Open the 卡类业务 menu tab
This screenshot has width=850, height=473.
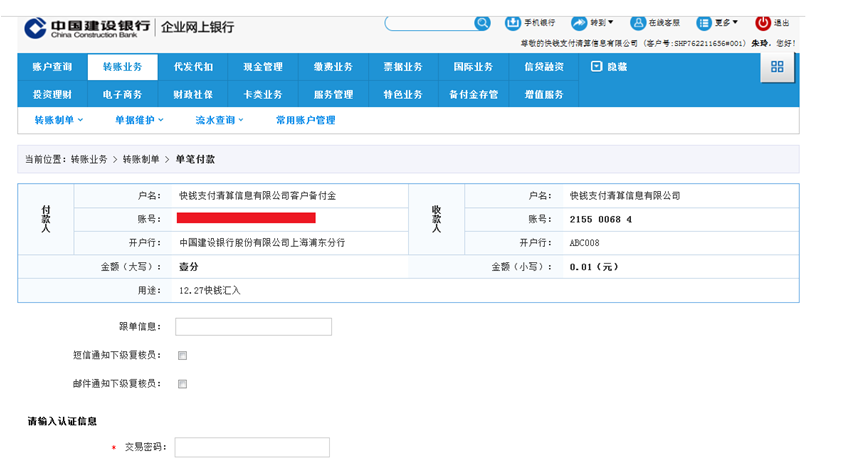(x=263, y=94)
